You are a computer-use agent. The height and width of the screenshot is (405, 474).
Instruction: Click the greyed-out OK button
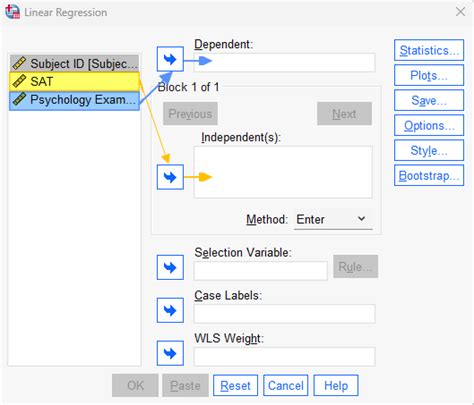point(135,386)
